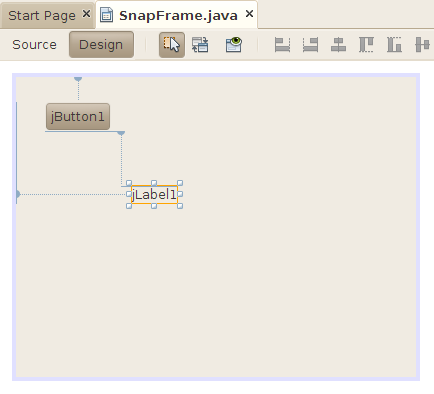Screen dimensions: 434x394
Task: Open the Source view
Action: [x=34, y=45]
